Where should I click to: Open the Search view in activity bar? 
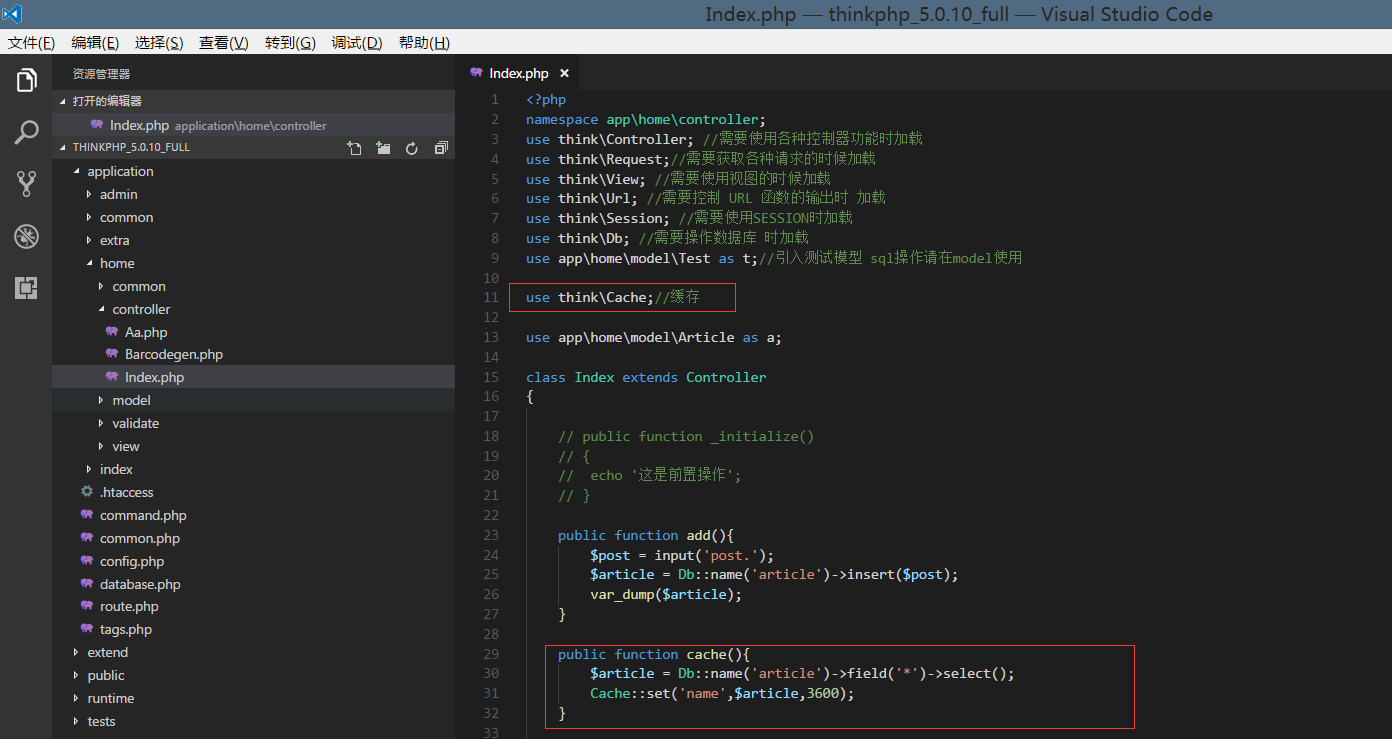(26, 132)
